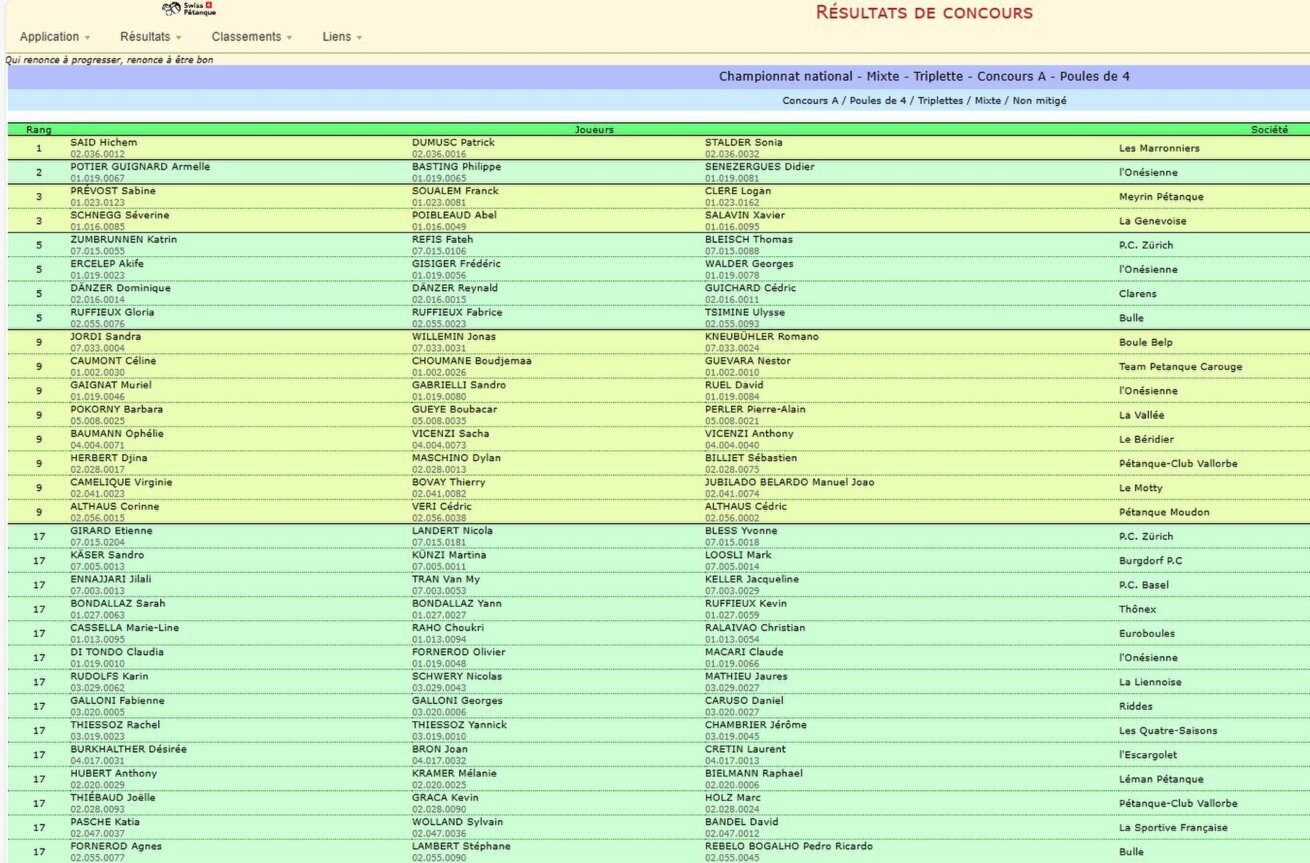Click the Burgdorf P.C club name
Screen dimensions: 1310x863
[x=1151, y=561]
